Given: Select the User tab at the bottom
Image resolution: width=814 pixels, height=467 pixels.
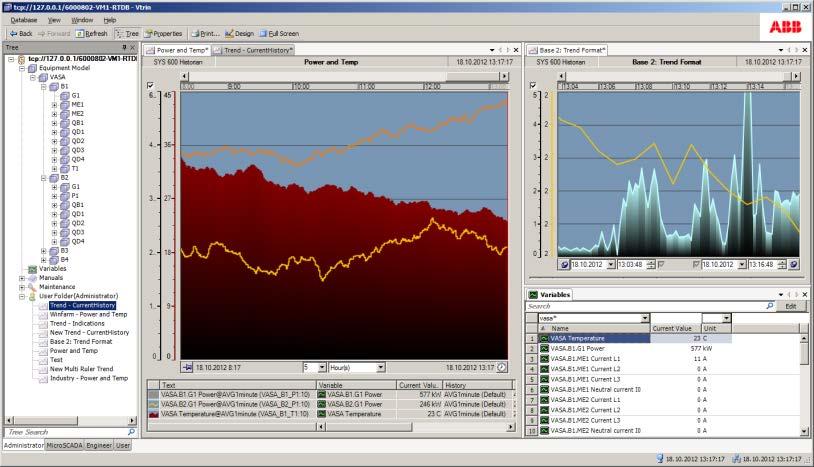Looking at the screenshot, I should 123,445.
